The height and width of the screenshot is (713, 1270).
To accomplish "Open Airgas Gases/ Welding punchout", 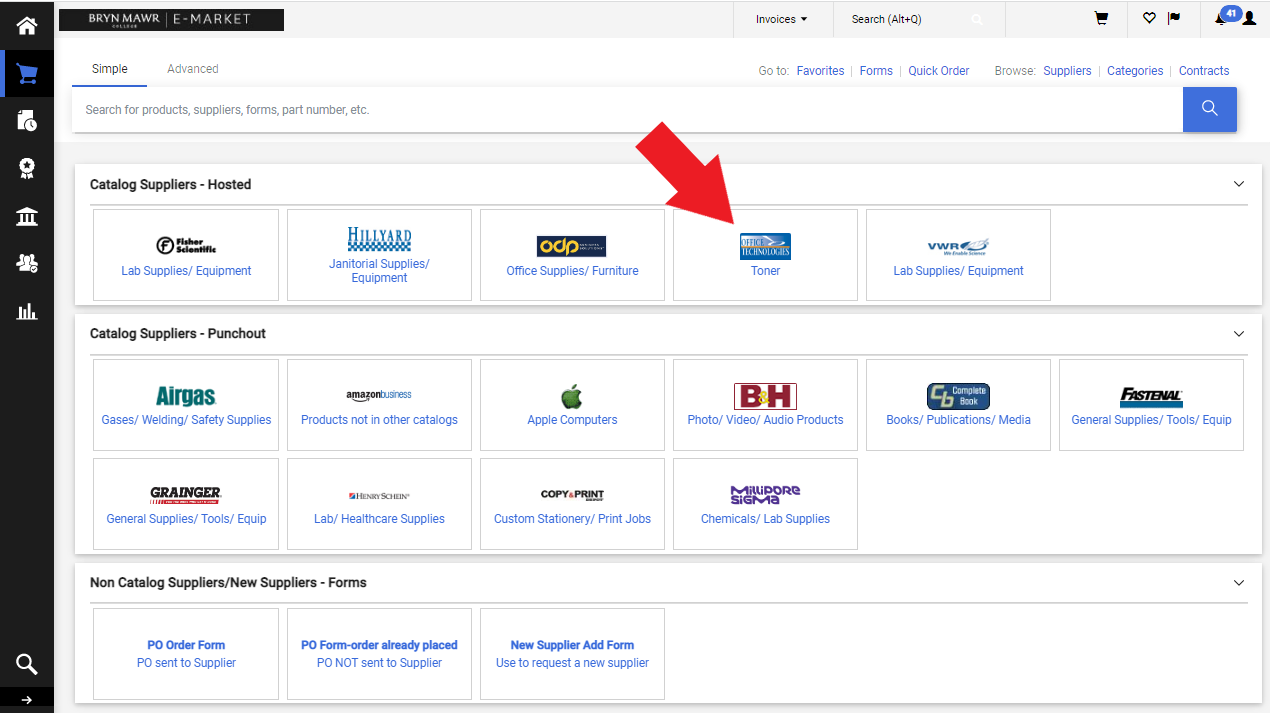I will pos(186,404).
